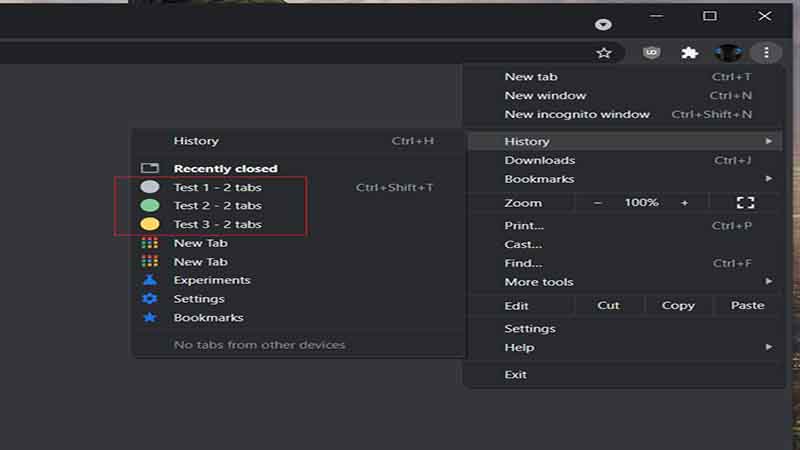Click the Copy button in Edit row
Viewport: 800px width, 450px height.
point(678,306)
